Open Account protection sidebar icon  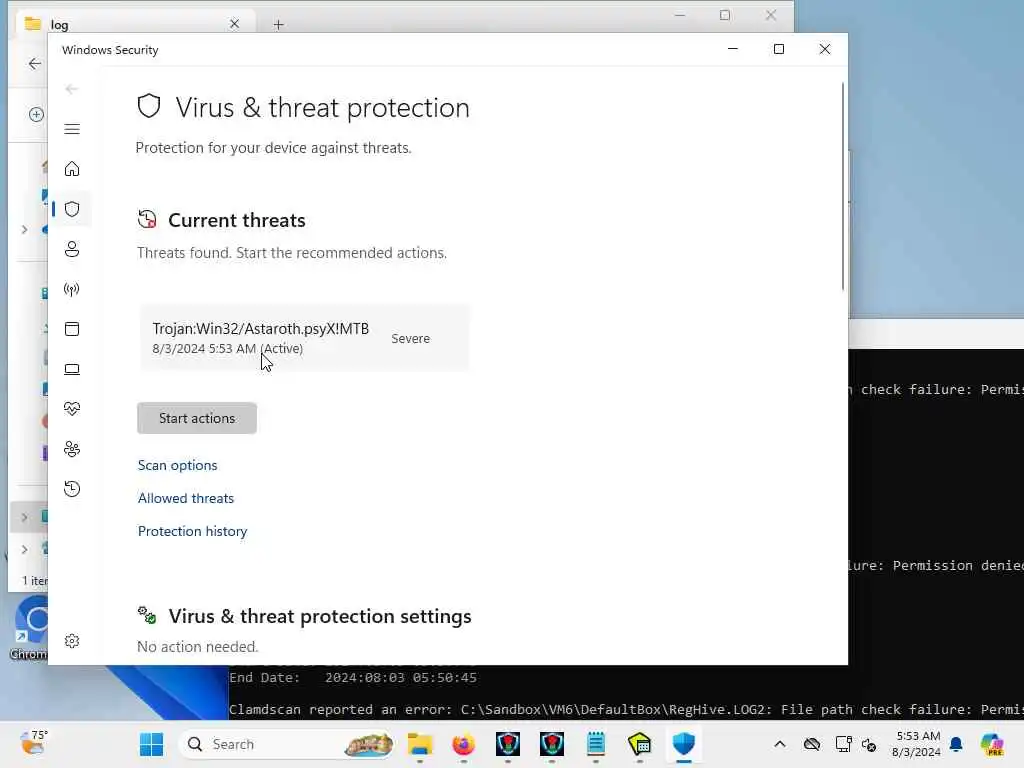(x=72, y=249)
